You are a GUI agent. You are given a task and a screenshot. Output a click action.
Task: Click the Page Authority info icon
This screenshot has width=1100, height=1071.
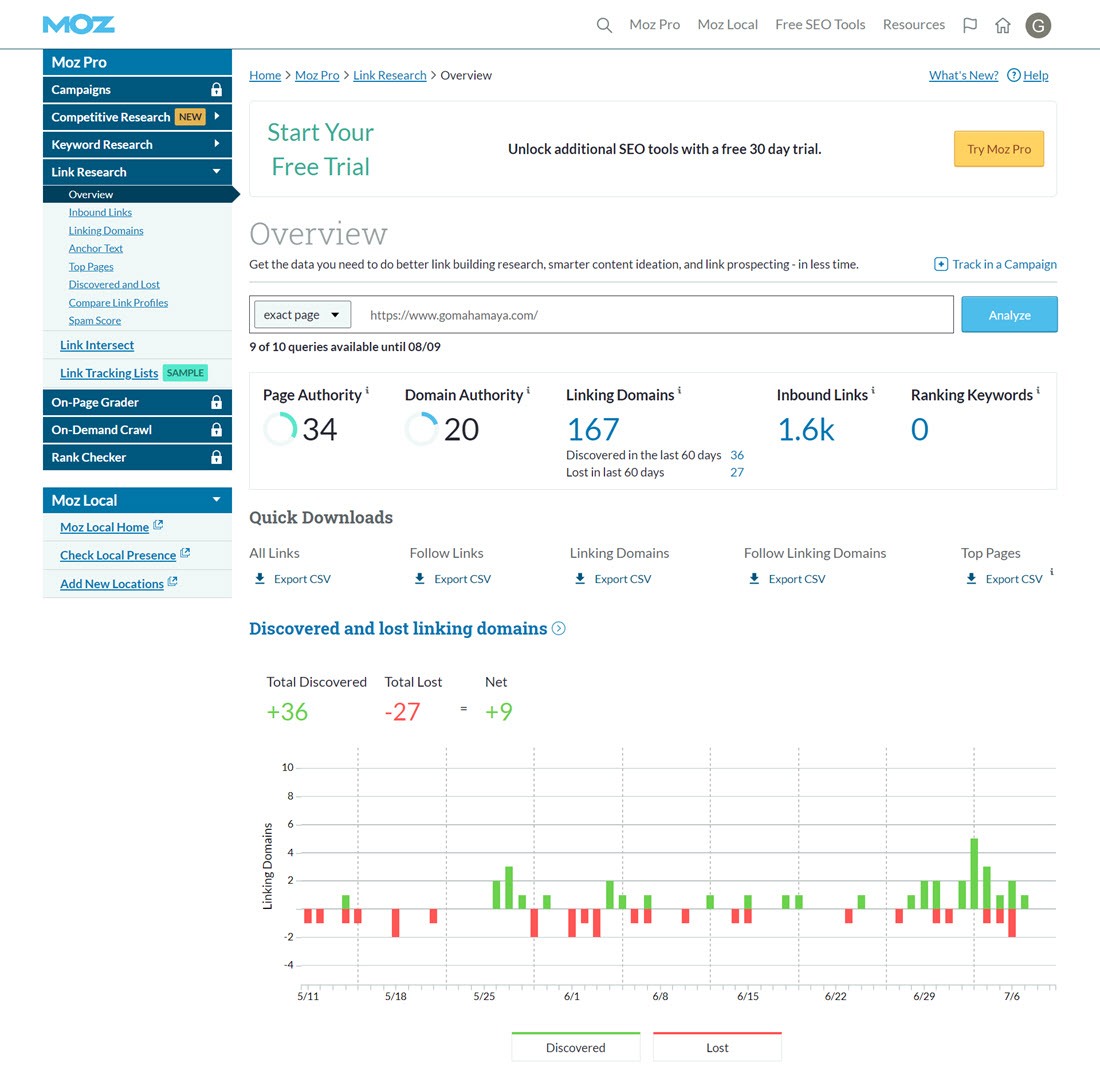(367, 390)
